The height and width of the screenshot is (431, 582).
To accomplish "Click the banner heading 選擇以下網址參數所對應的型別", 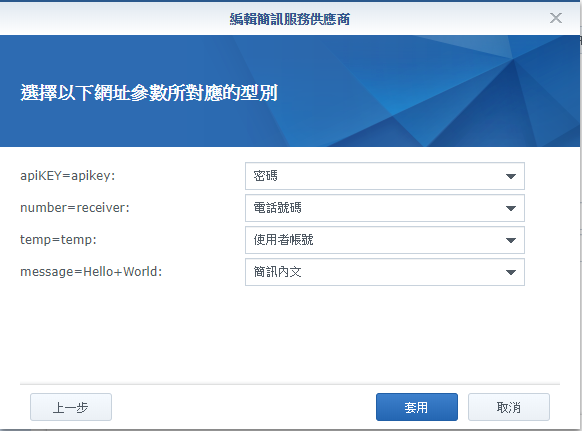I will coord(149,92).
